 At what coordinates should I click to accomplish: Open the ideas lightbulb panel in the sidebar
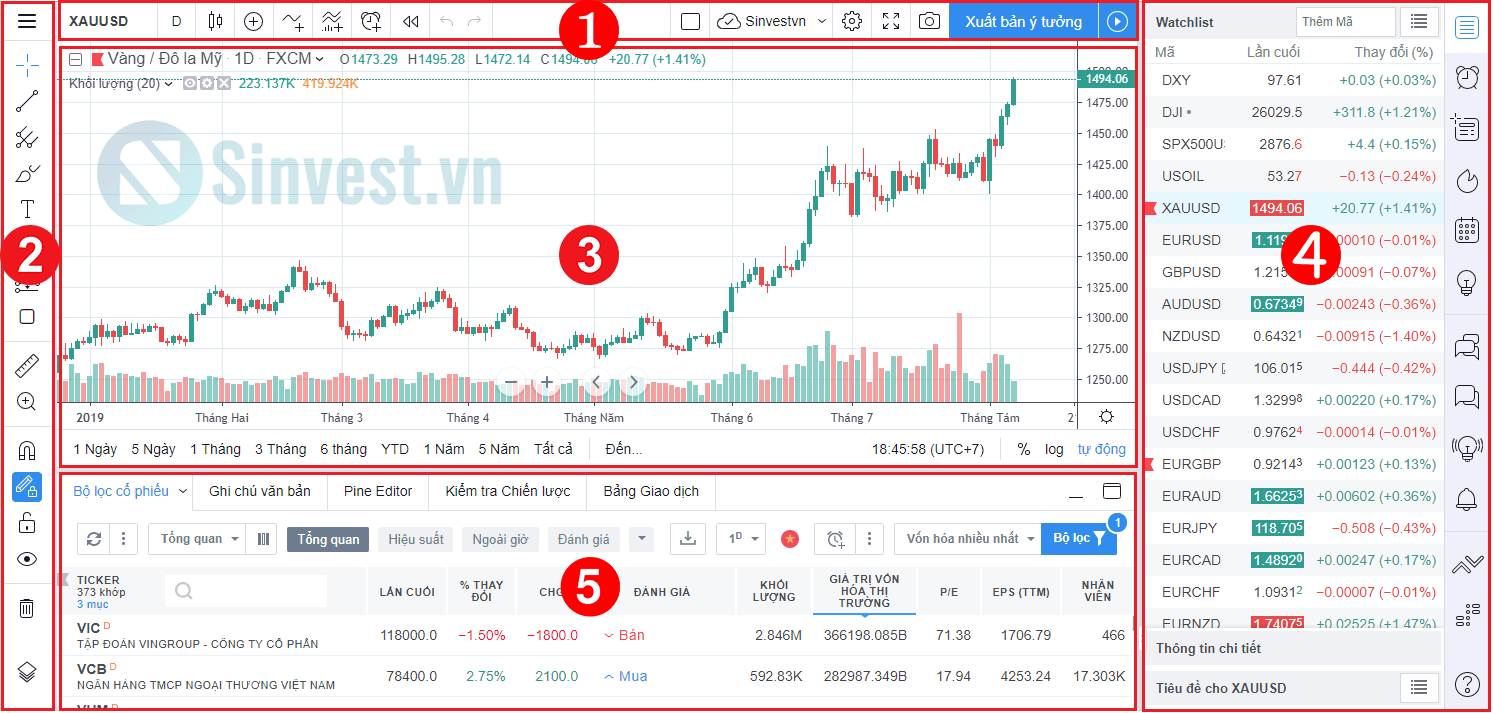pyautogui.click(x=1467, y=282)
